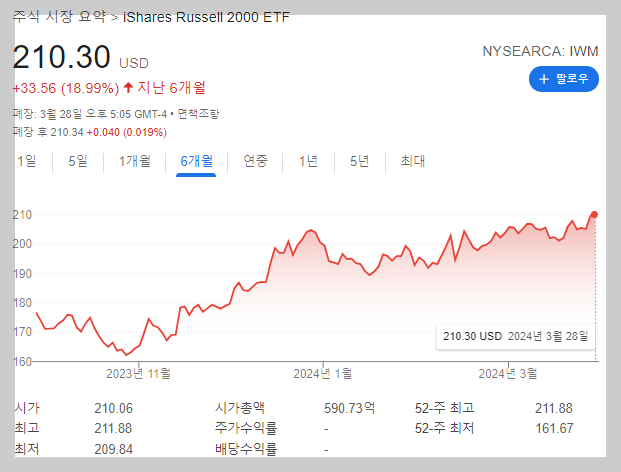Select the 1일 time range tab
The height and width of the screenshot is (472, 621).
tap(27, 161)
